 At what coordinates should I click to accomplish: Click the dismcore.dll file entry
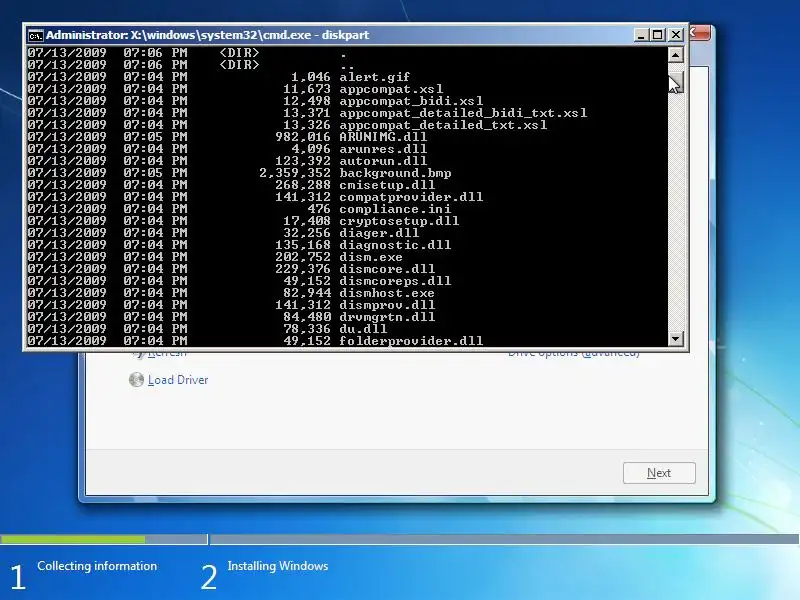pyautogui.click(x=387, y=269)
